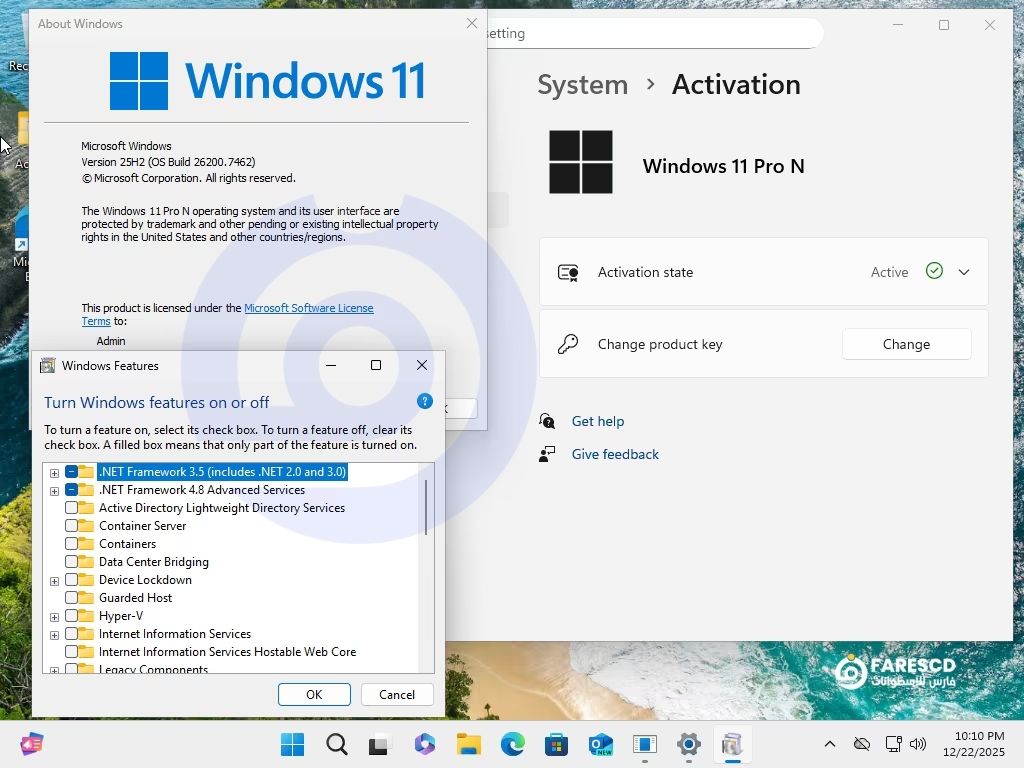Tick the Data Center Bridging checkbox

(x=72, y=562)
